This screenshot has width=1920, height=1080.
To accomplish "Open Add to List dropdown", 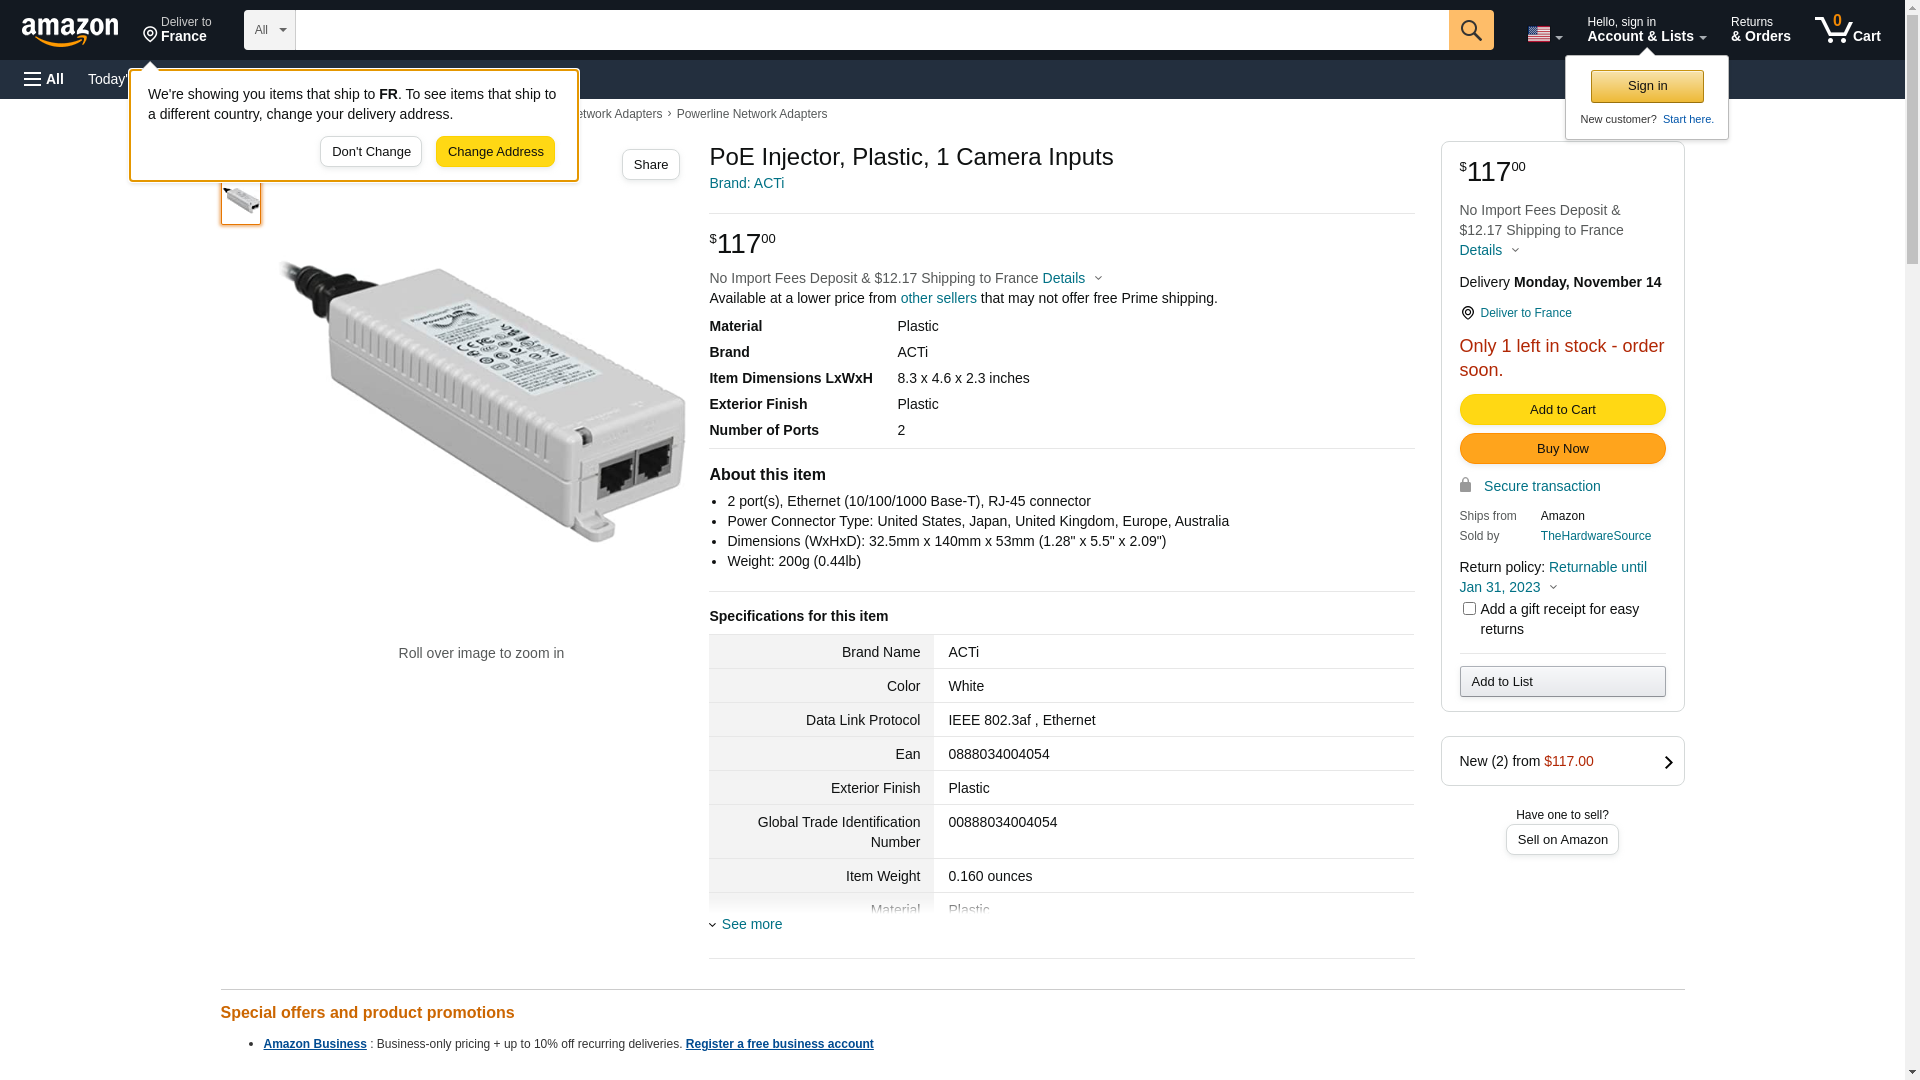I will 1562,682.
